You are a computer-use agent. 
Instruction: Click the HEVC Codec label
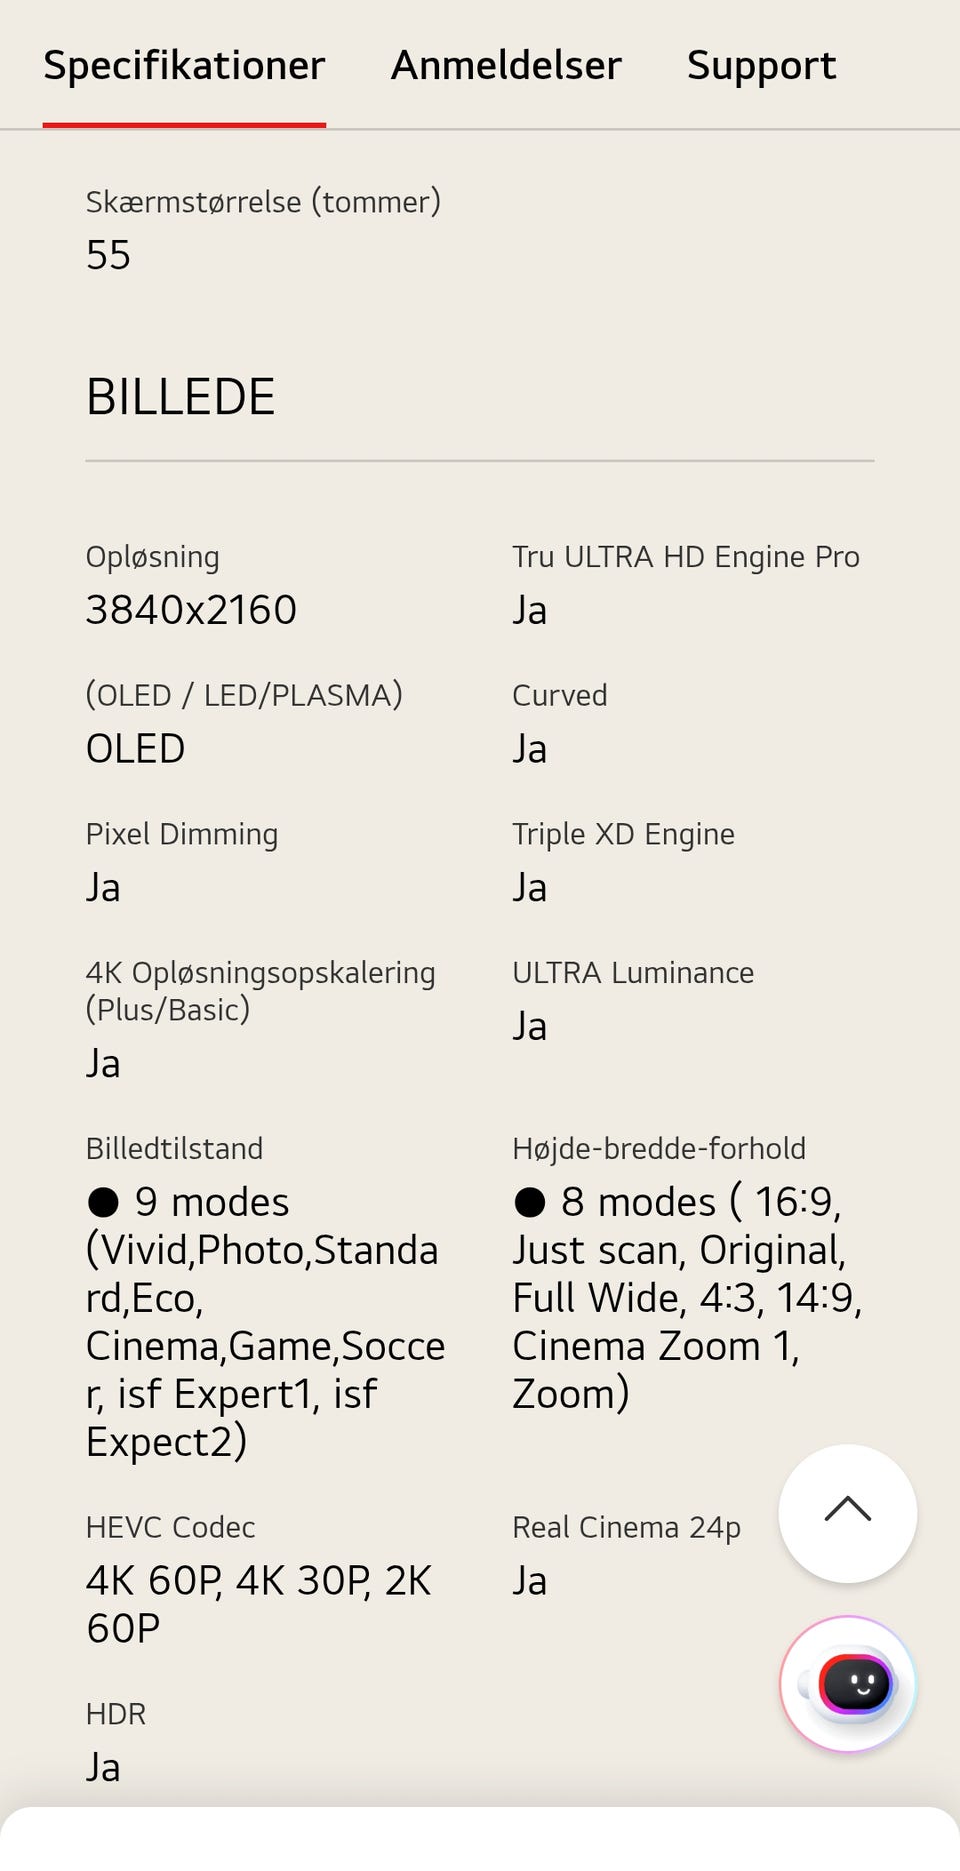[x=170, y=1528]
